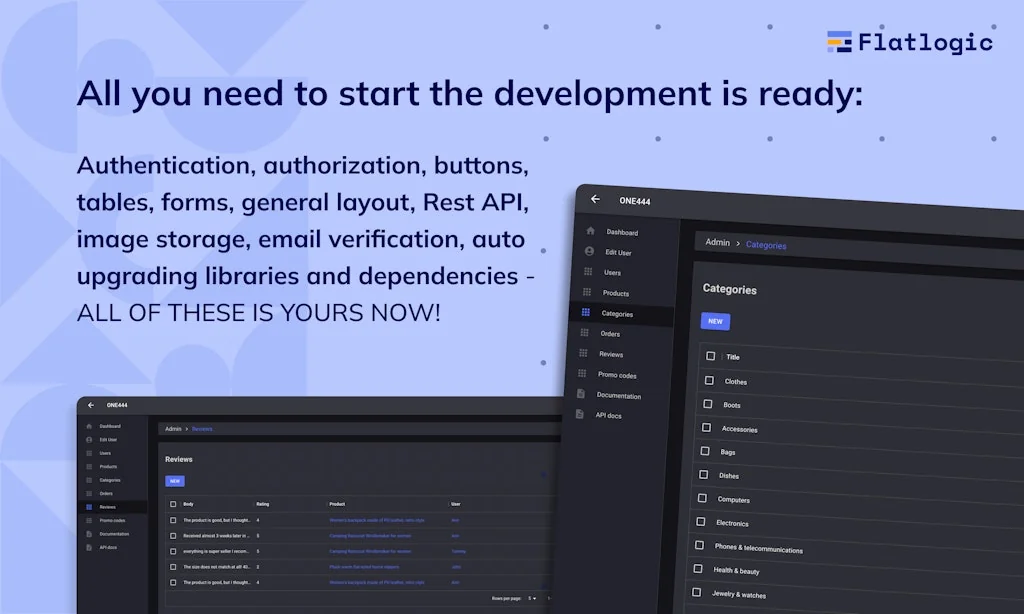Tick the Body header checkbox in Reviews table
Viewport: 1024px width, 614px height.
point(173,504)
